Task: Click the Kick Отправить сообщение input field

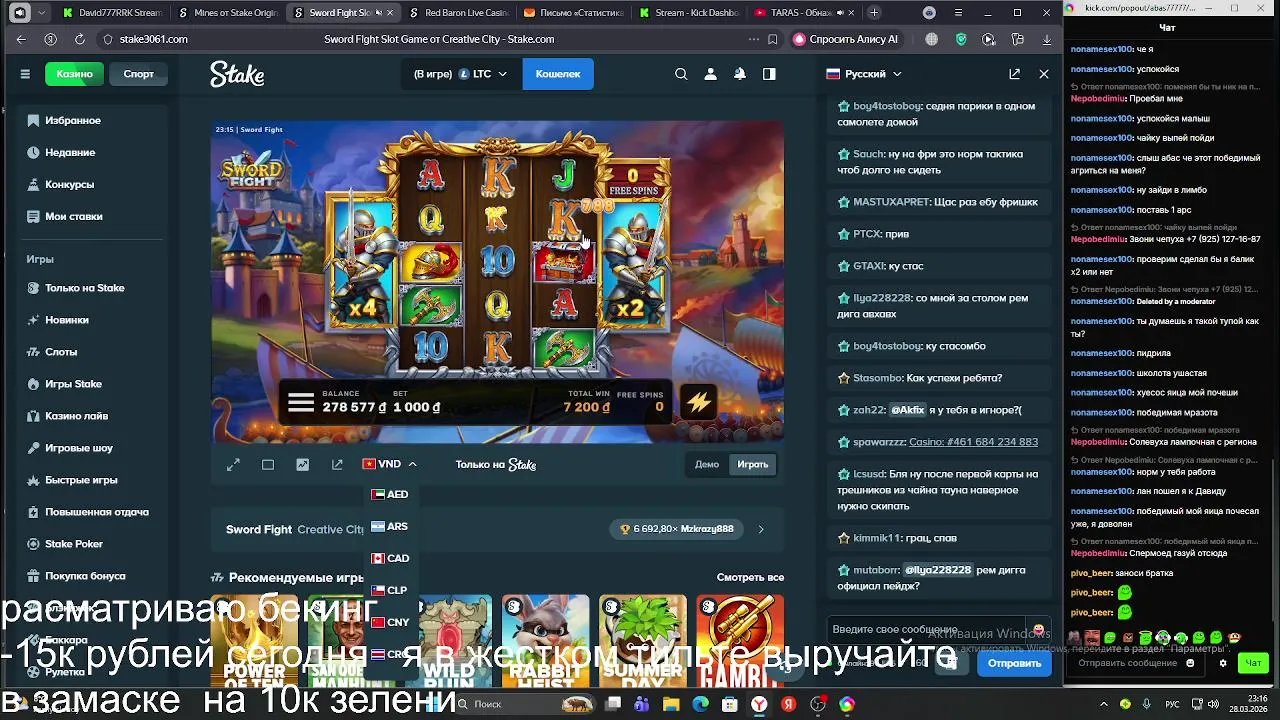Action: tap(1137, 663)
